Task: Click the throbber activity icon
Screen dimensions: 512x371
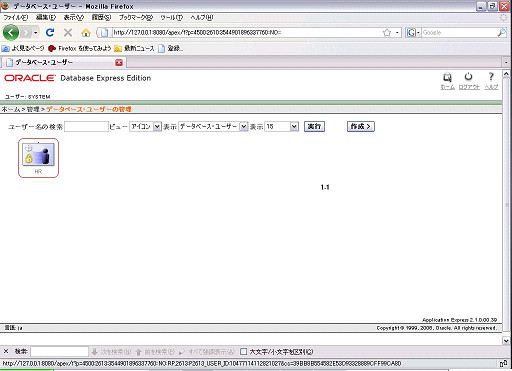Action: click(504, 18)
